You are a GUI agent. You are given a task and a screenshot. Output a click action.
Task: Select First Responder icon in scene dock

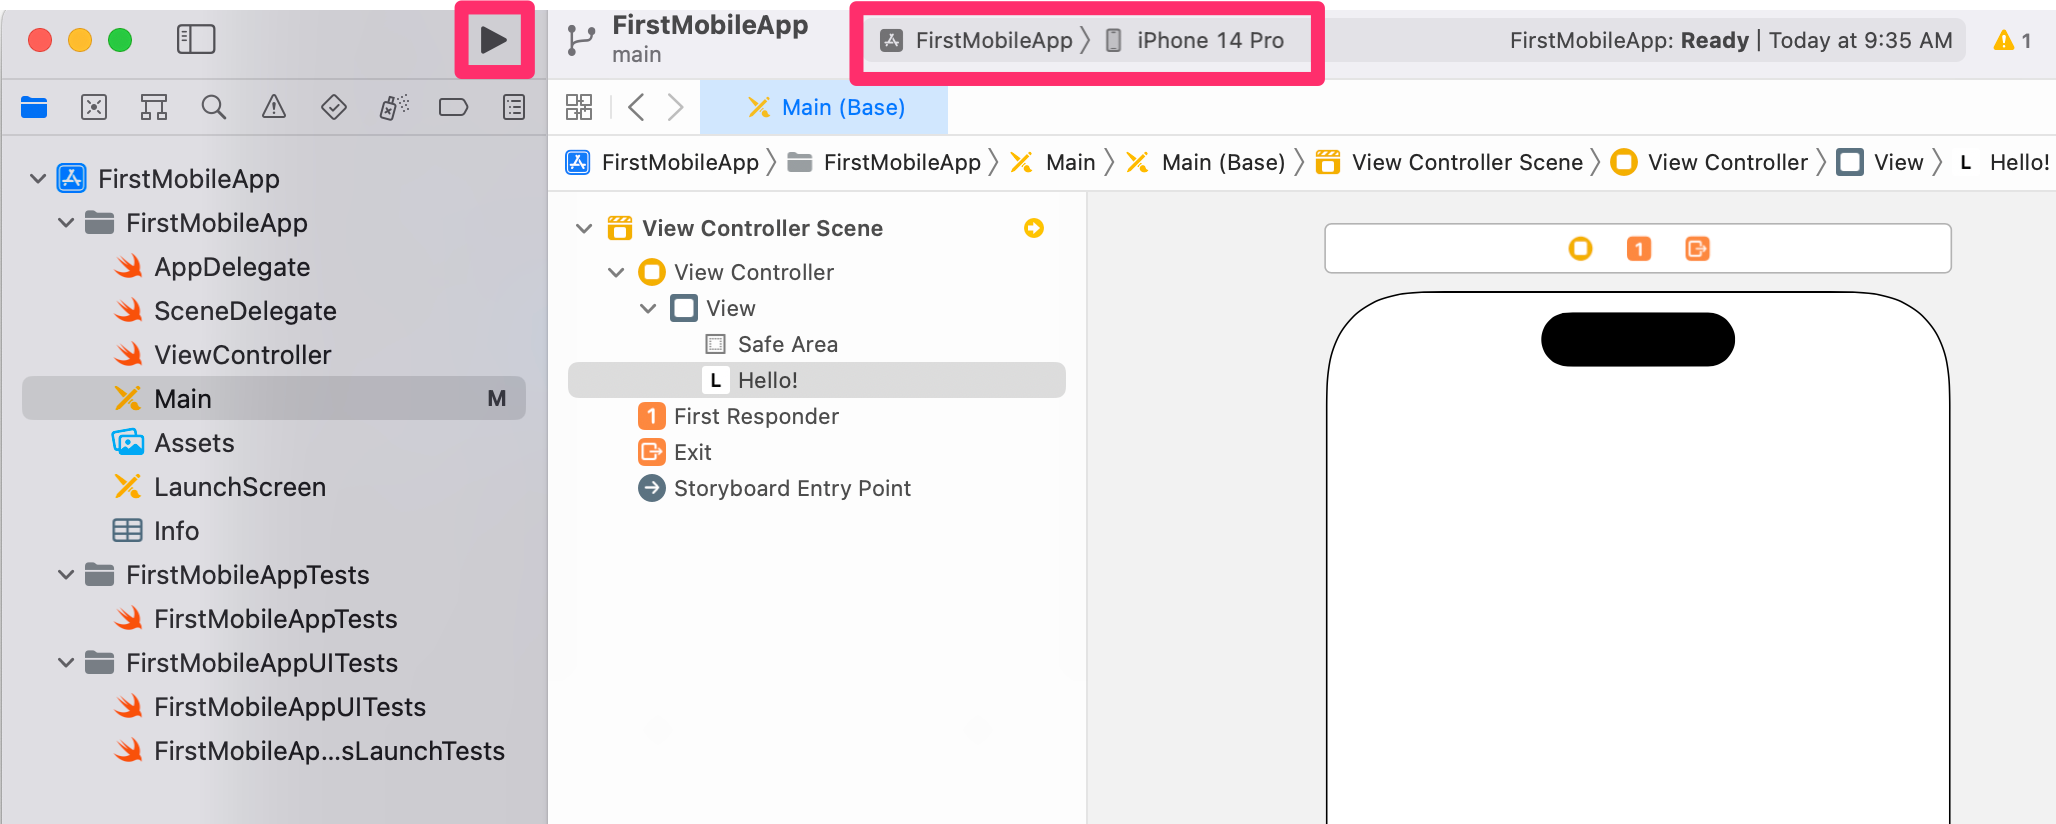pos(1639,248)
